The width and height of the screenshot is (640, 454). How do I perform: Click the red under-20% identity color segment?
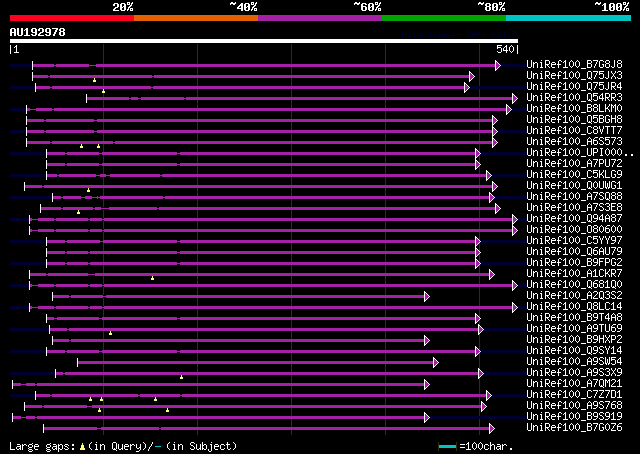(x=72, y=18)
